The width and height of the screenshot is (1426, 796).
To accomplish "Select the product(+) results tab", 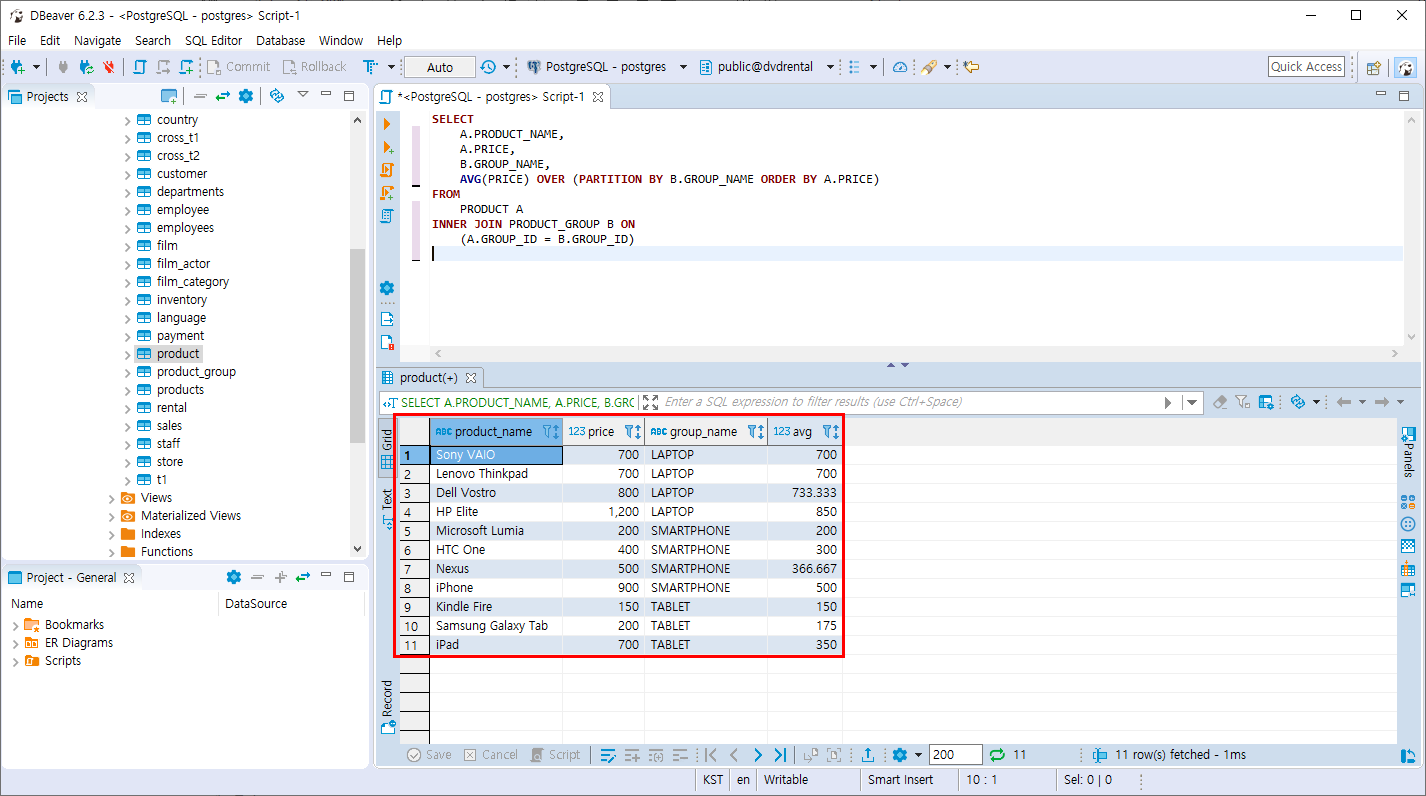I will (429, 378).
